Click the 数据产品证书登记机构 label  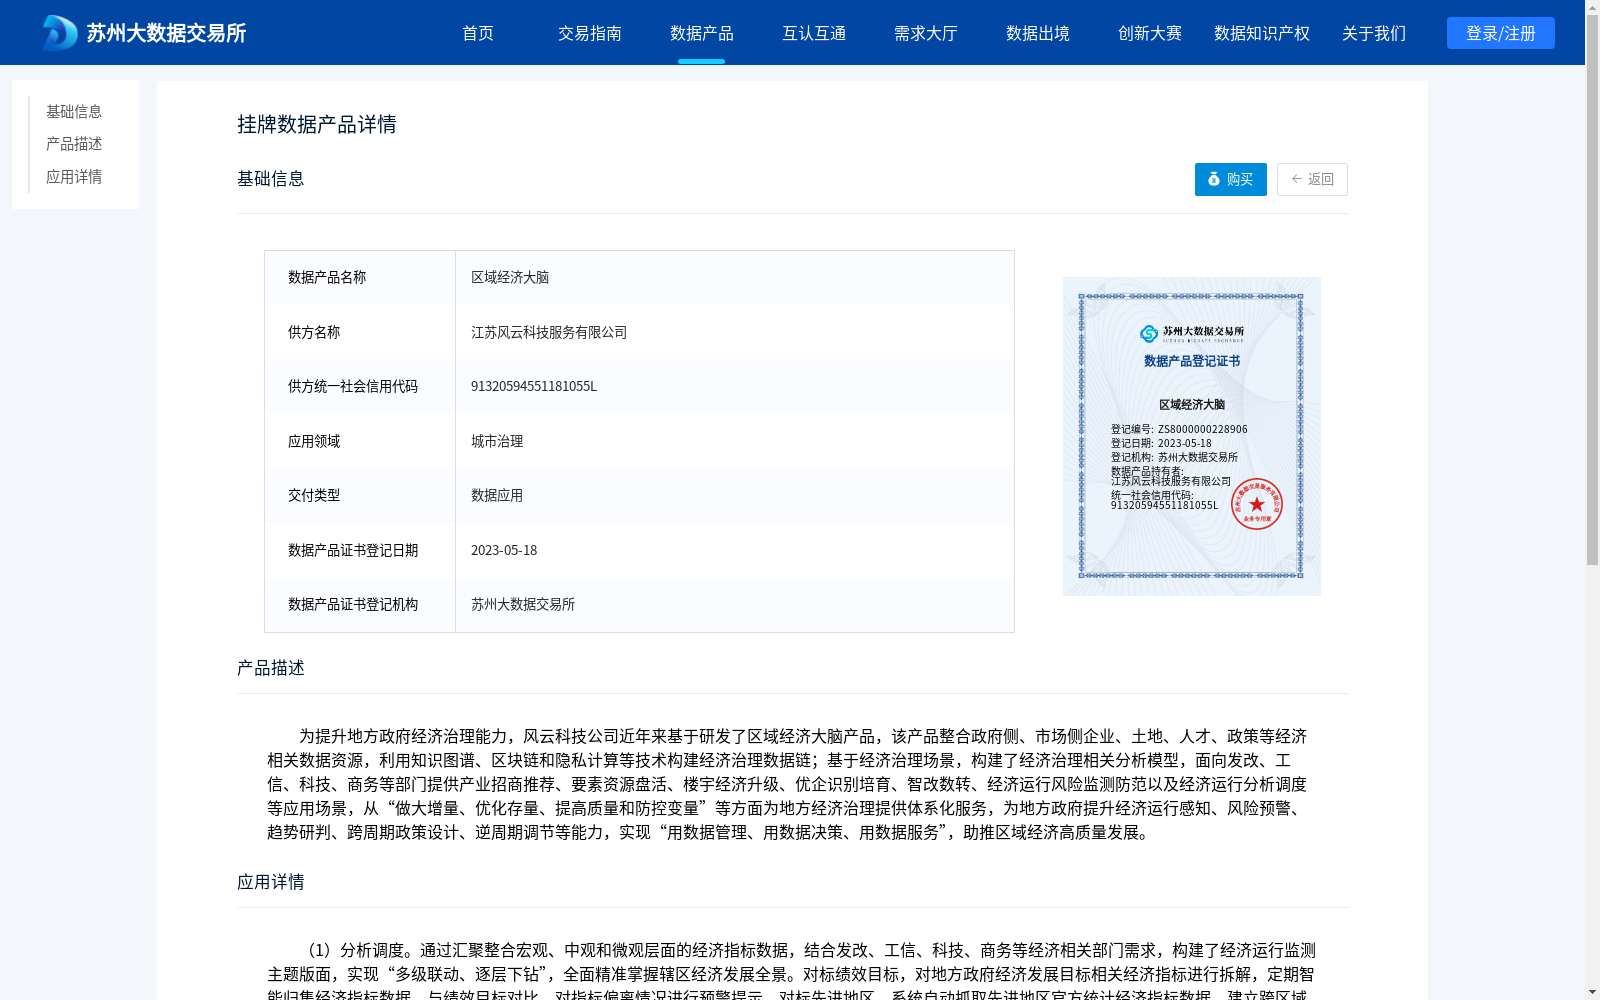pyautogui.click(x=353, y=604)
